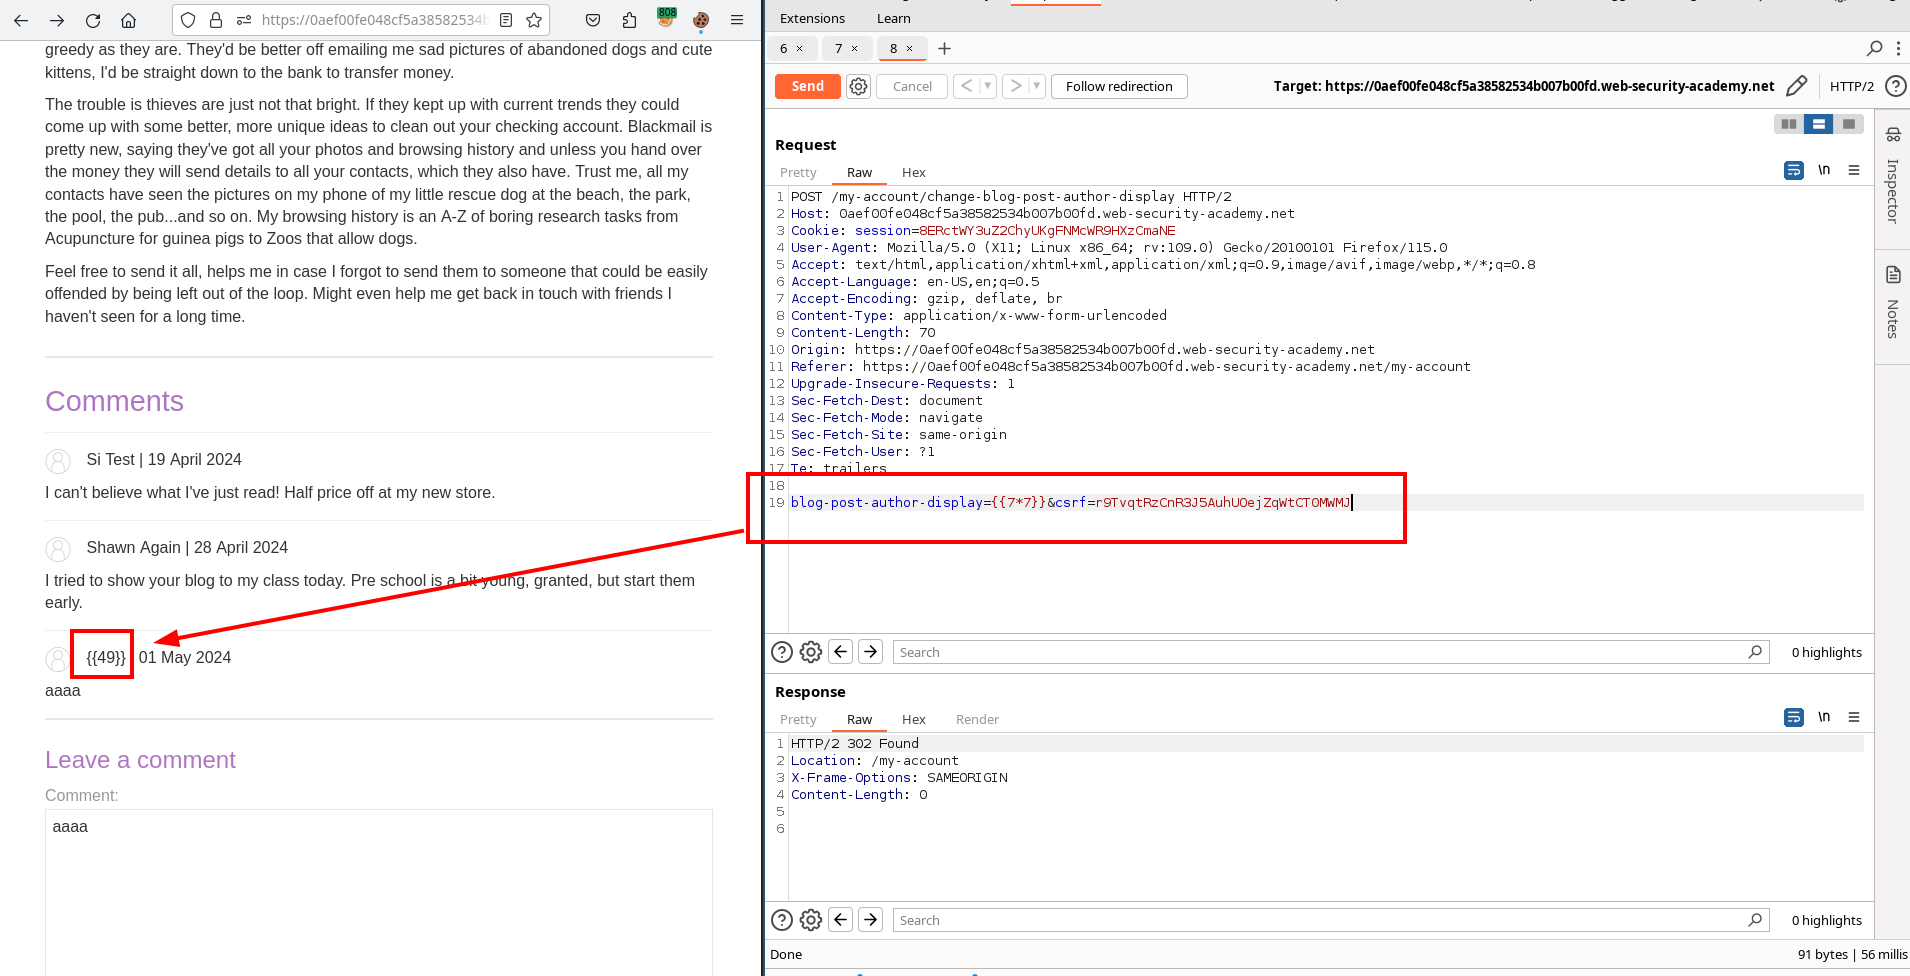Click Follow redirection
The height and width of the screenshot is (976, 1910).
(x=1119, y=87)
